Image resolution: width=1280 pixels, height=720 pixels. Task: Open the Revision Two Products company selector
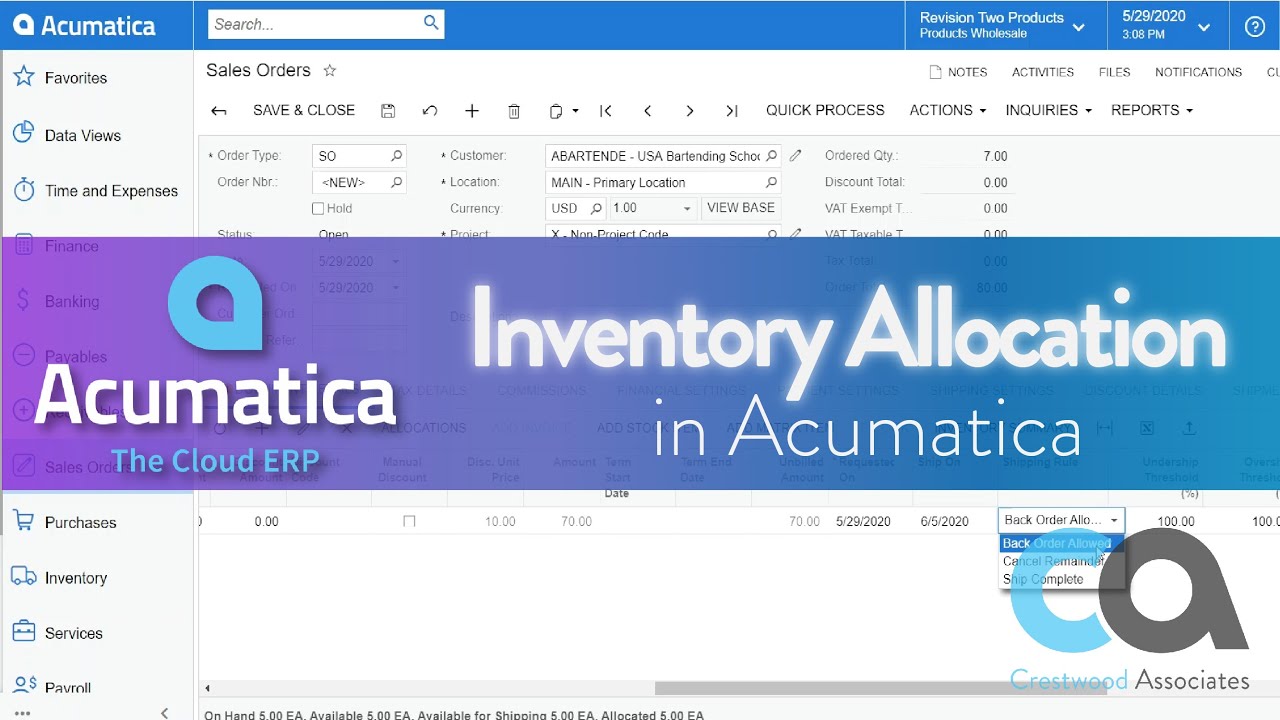click(x=1003, y=26)
